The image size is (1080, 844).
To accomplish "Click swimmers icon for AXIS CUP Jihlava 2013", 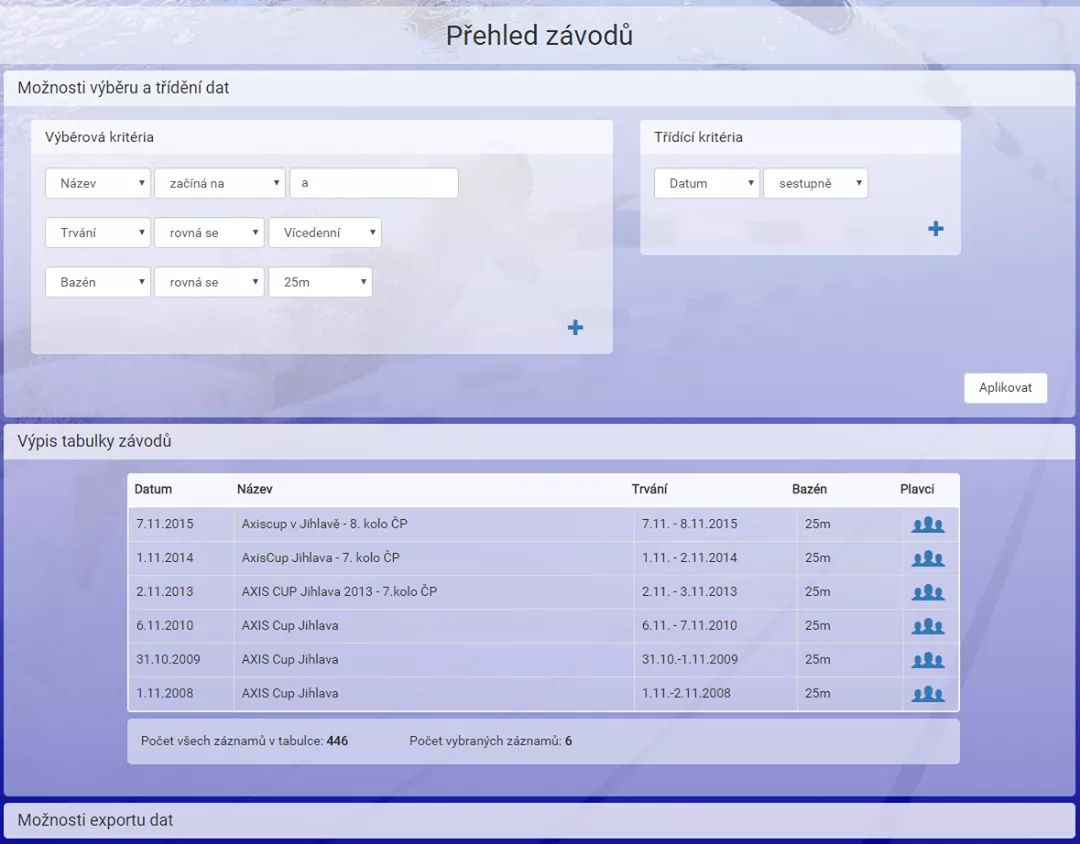I will coord(927,593).
